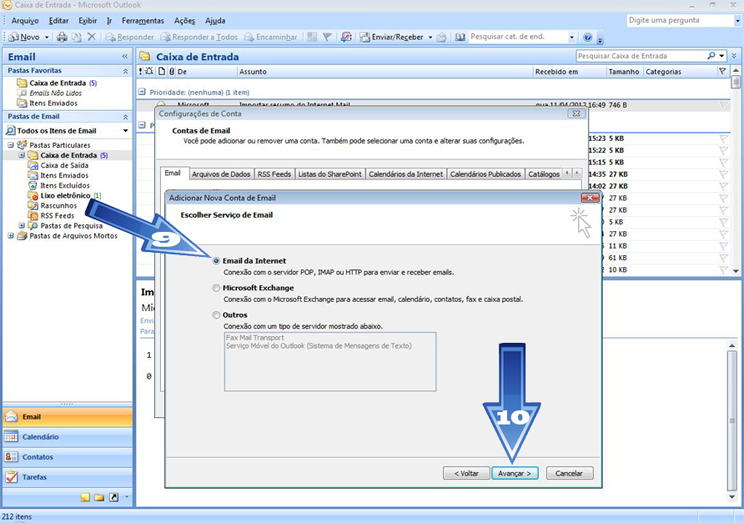Screen dimensions: 744x523
Task: Click the move to folder icon
Action: (76, 37)
